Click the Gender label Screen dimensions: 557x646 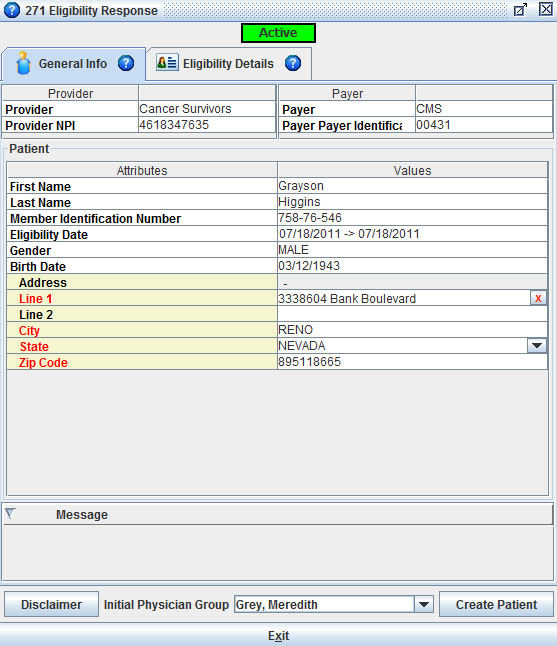(x=30, y=250)
